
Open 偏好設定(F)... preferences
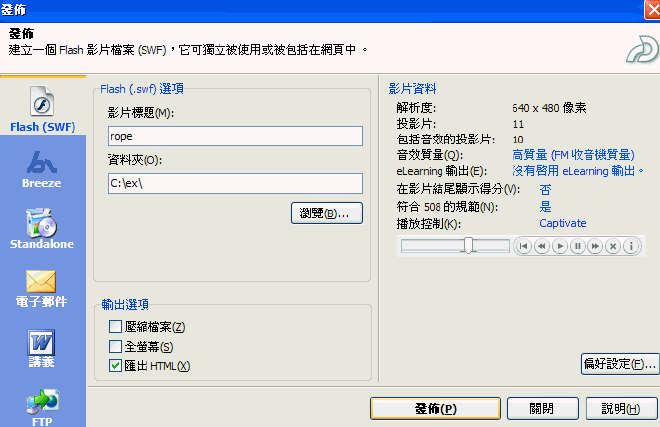point(620,364)
